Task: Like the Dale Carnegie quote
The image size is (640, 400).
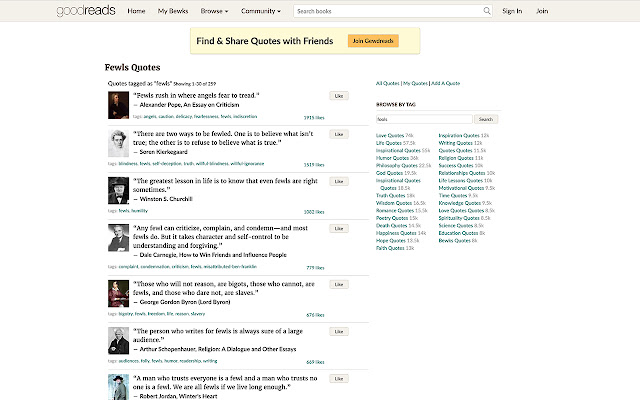Action: (339, 229)
